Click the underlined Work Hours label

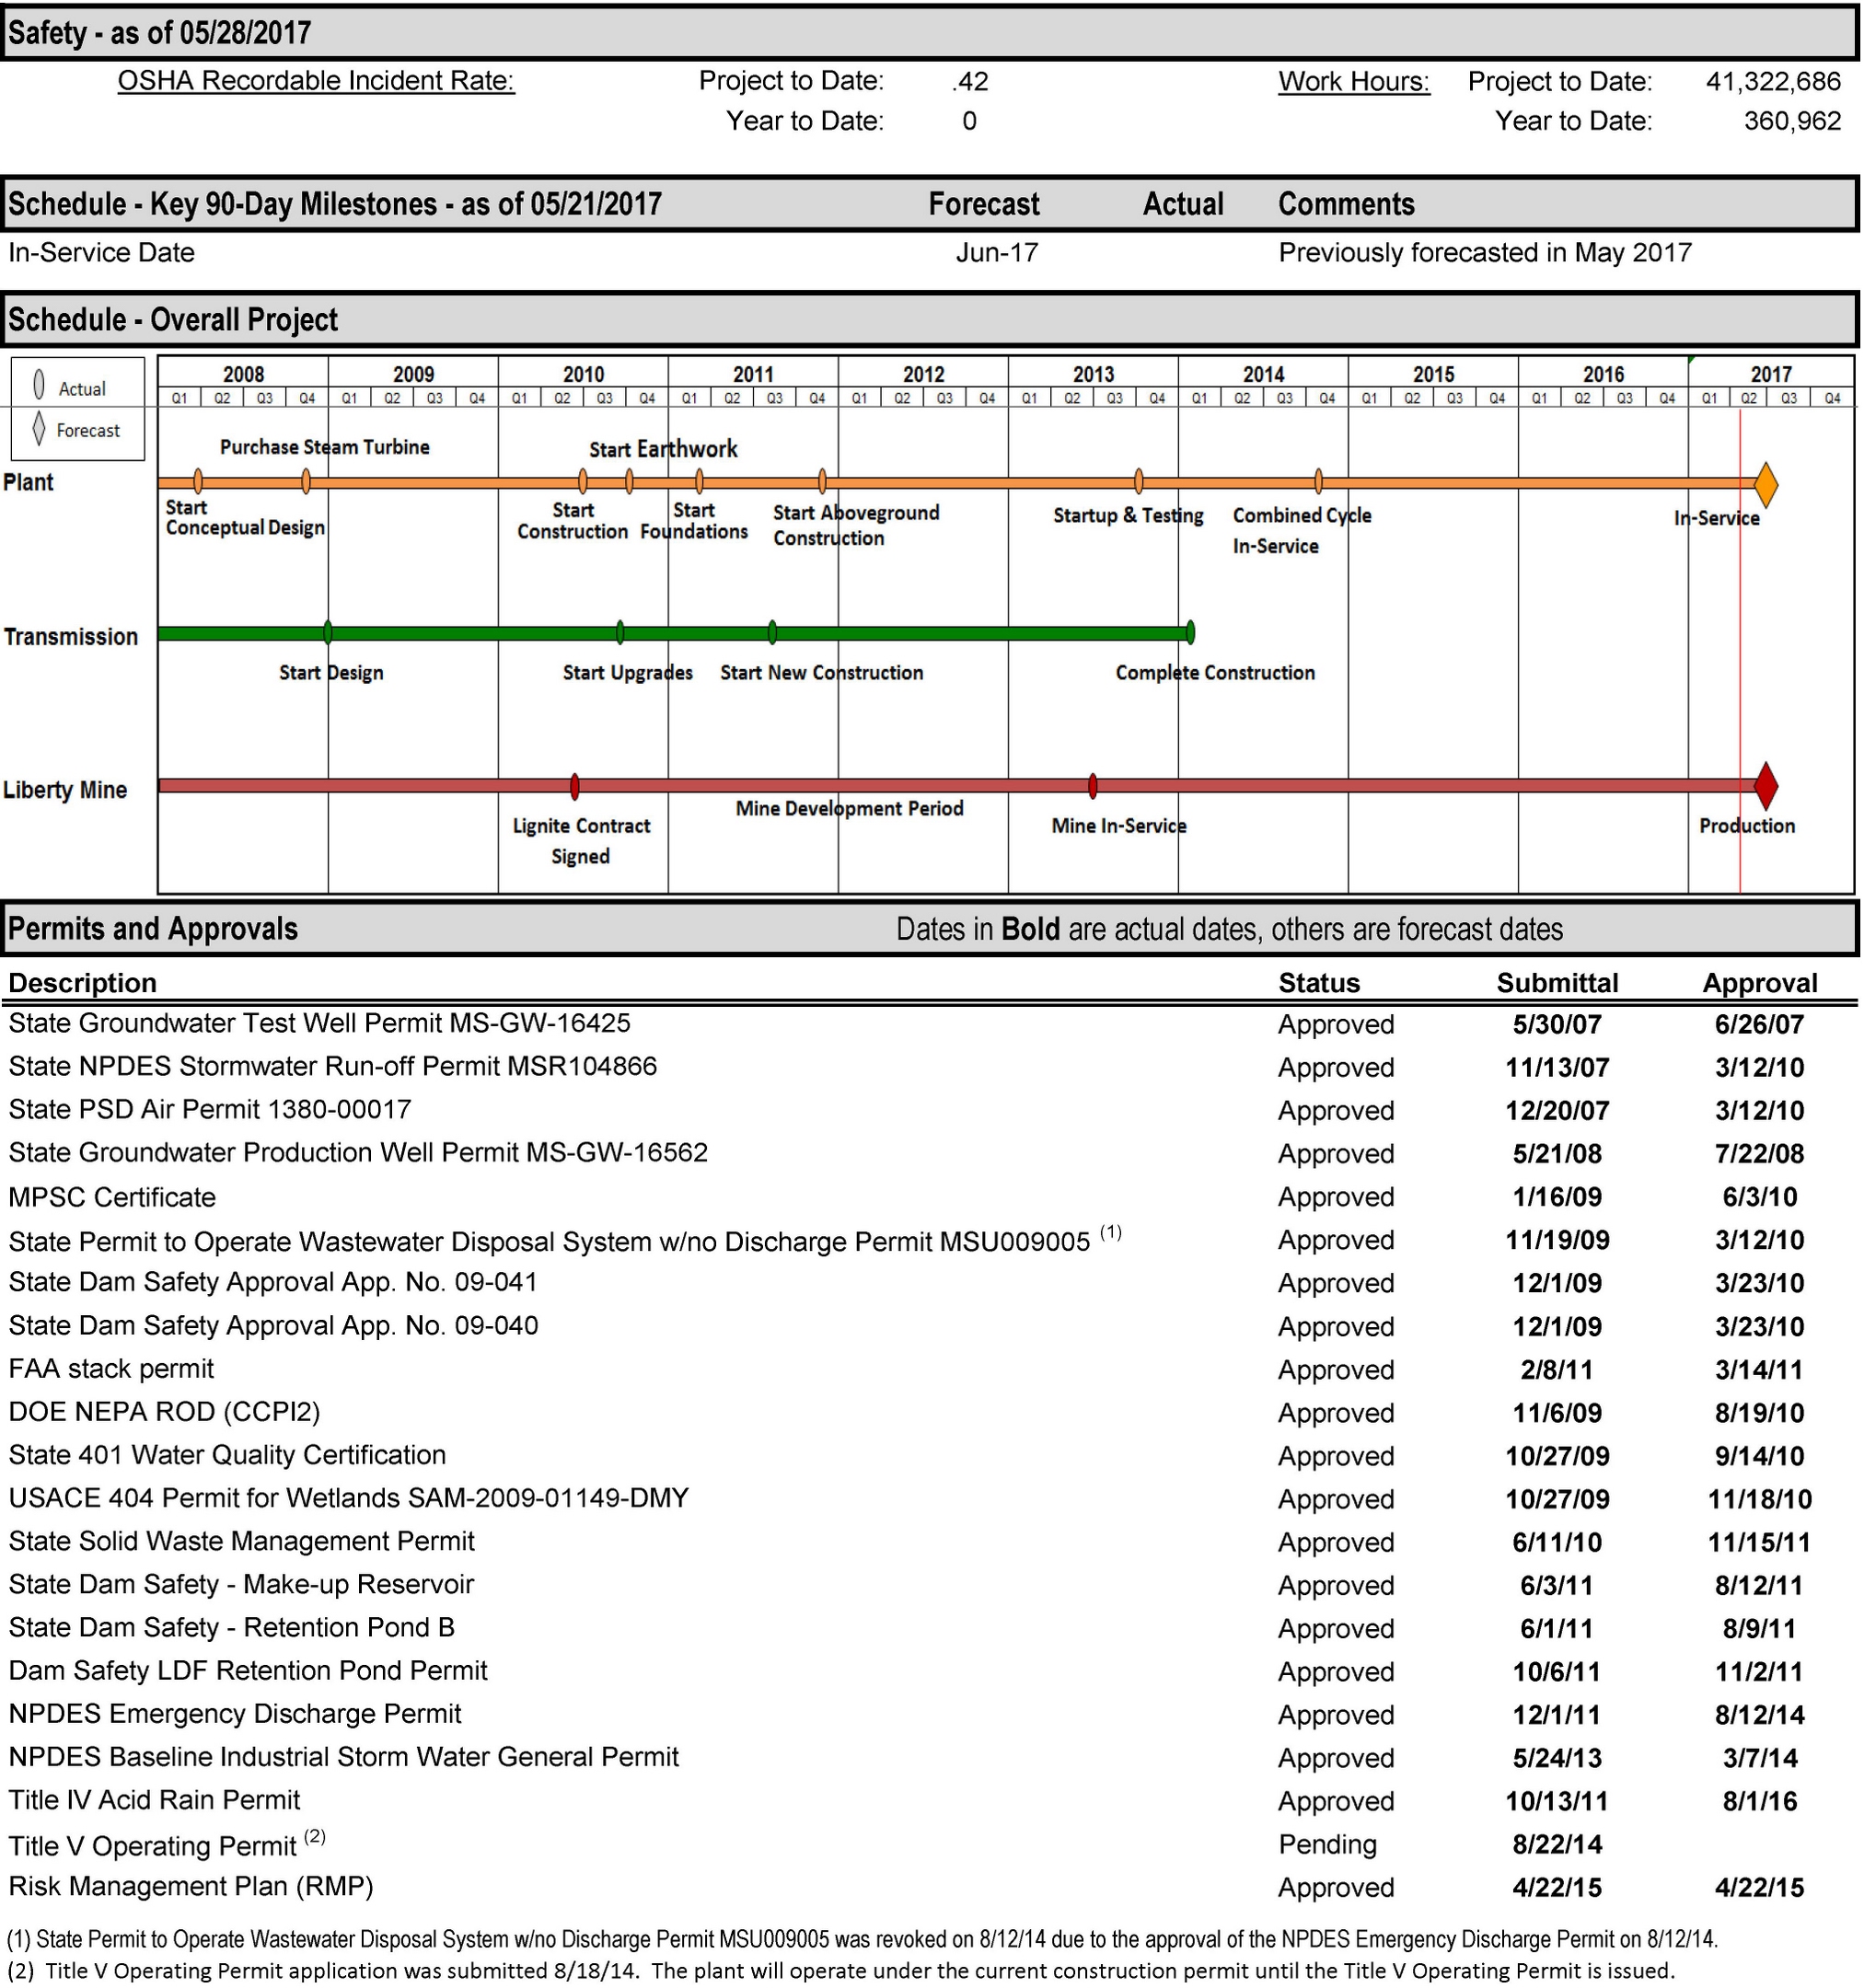(x=1354, y=82)
